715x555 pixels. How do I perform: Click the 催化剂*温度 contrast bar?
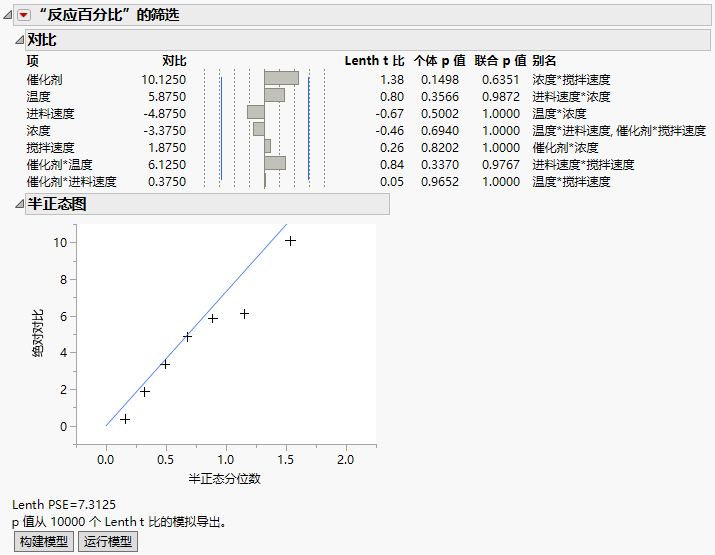tap(275, 163)
